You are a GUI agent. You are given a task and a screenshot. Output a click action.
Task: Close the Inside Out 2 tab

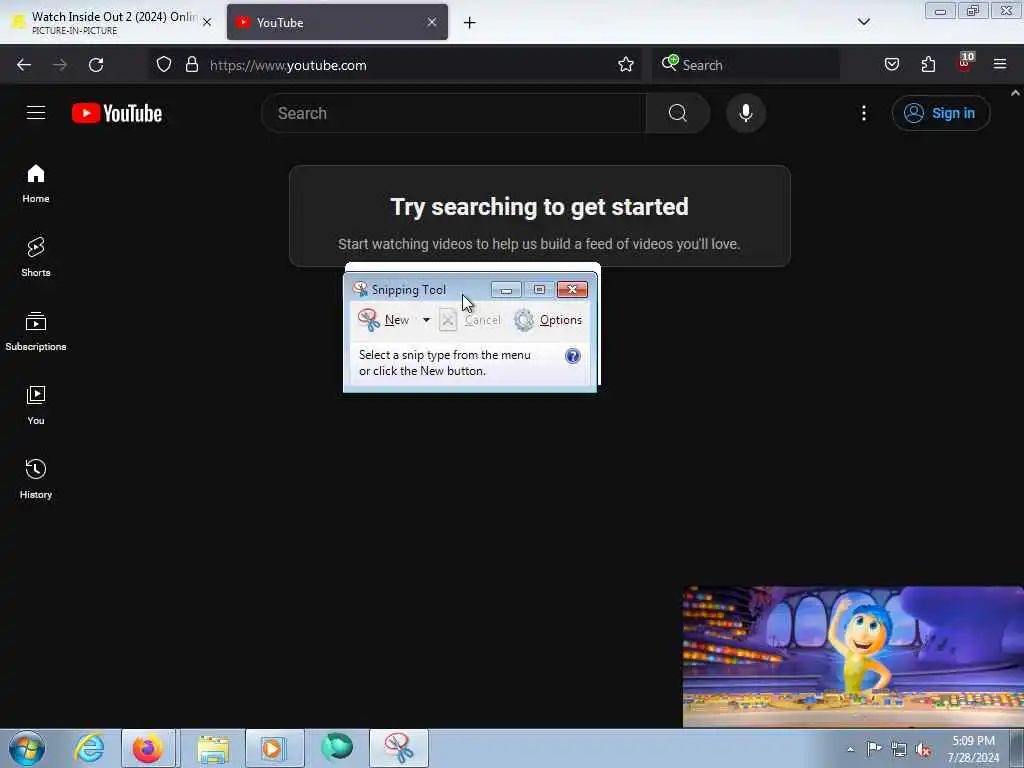207,22
